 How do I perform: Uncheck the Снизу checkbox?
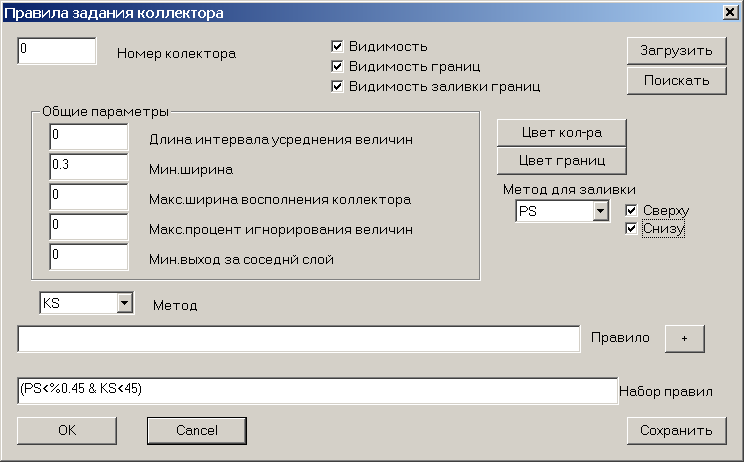click(631, 229)
